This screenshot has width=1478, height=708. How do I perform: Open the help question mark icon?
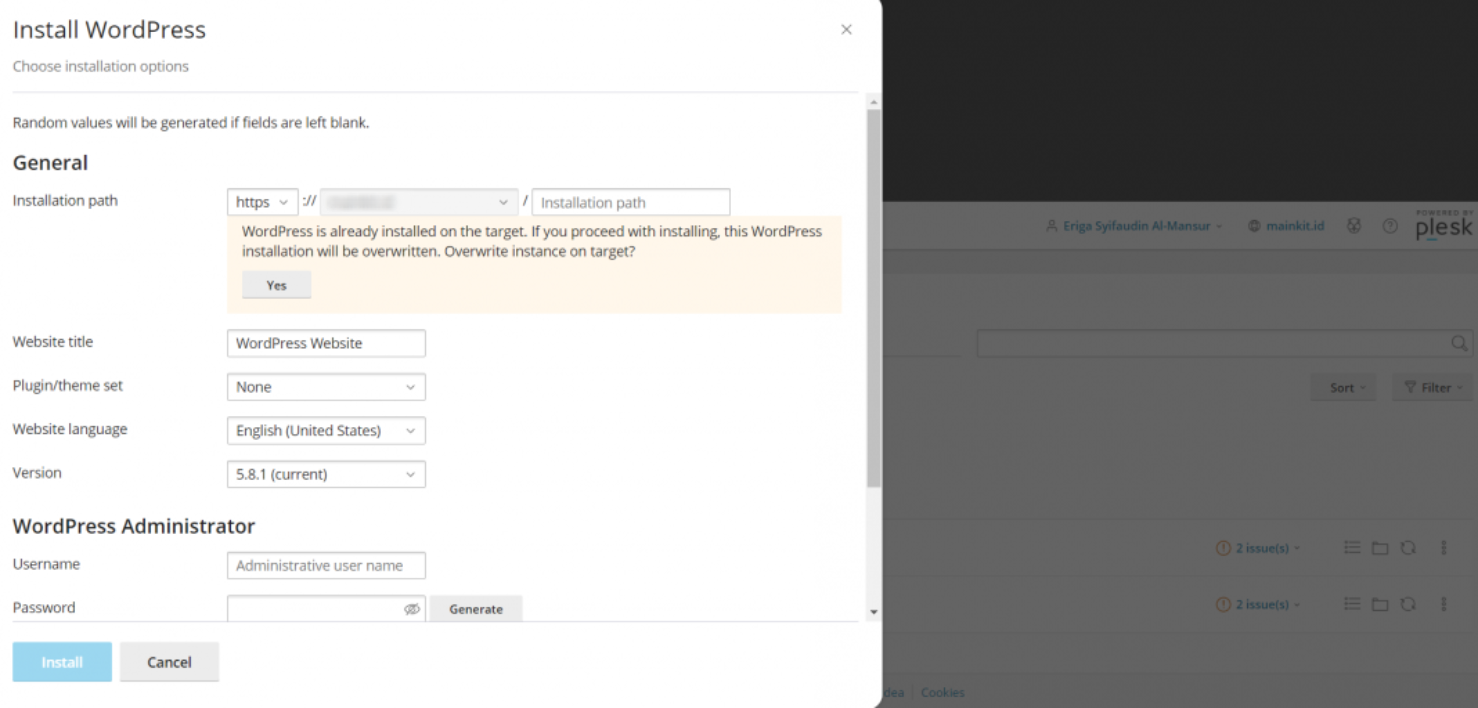(1390, 227)
